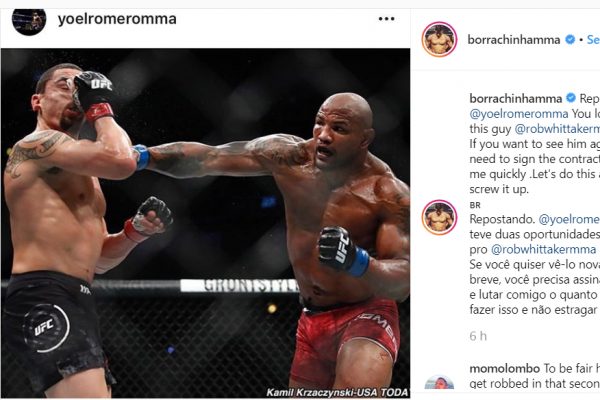Open yoelromeromma username on the reposted image
Screen dimensions: 600x400
point(117,19)
